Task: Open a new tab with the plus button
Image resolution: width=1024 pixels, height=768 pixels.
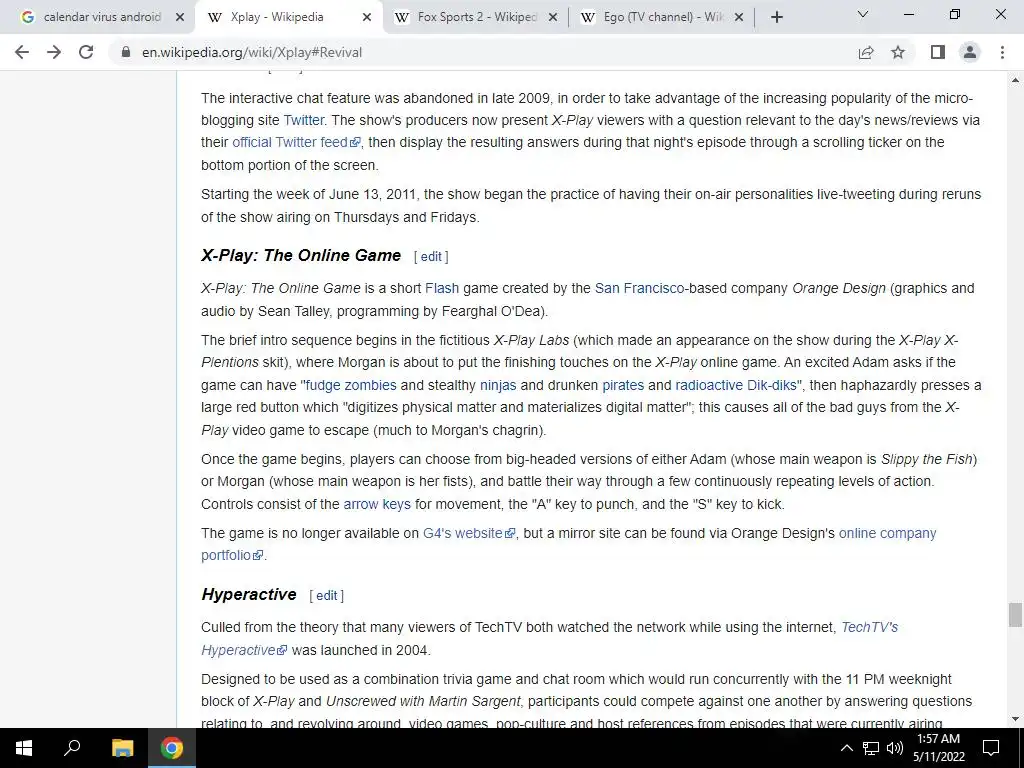Action: (x=776, y=18)
